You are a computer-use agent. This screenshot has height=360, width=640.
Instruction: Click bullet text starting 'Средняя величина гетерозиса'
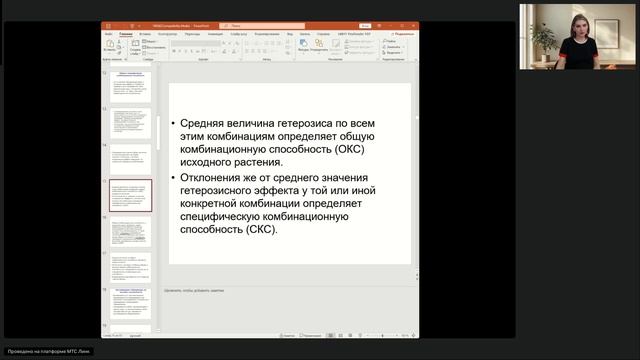pos(278,142)
